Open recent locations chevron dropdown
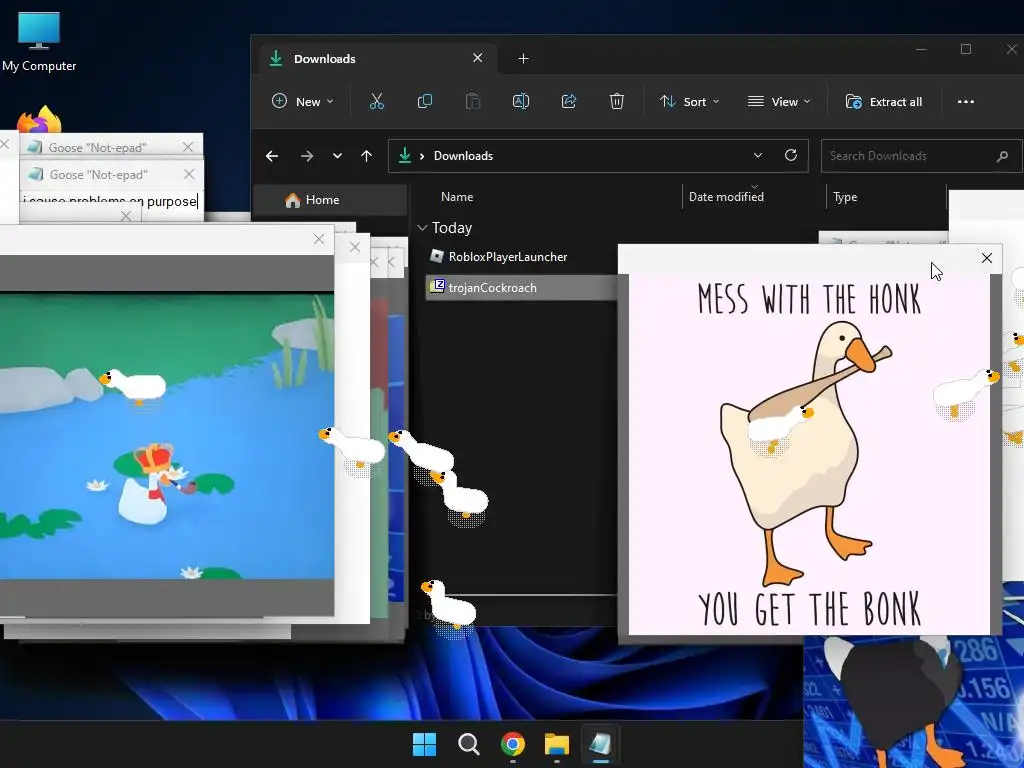This screenshot has height=768, width=1024. (337, 156)
